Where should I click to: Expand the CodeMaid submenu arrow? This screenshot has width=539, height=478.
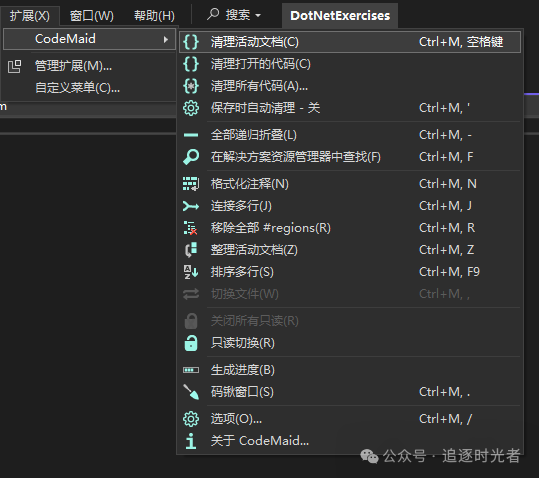point(166,39)
